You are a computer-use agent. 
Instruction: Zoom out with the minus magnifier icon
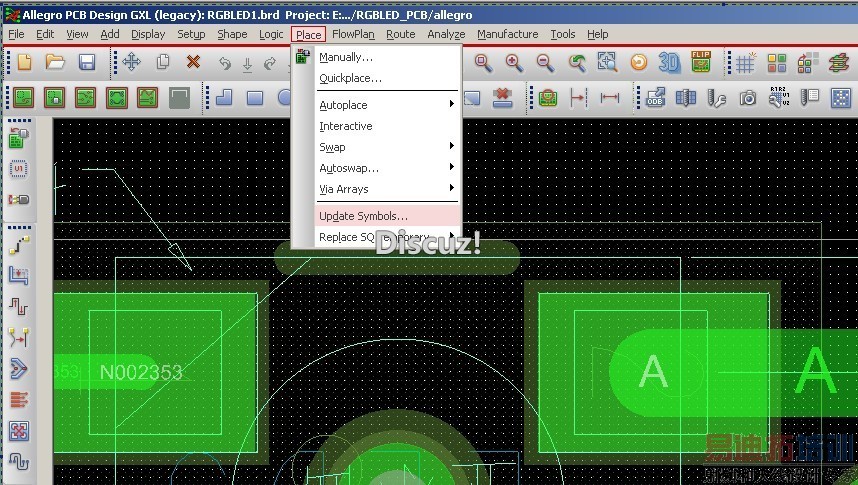545,62
